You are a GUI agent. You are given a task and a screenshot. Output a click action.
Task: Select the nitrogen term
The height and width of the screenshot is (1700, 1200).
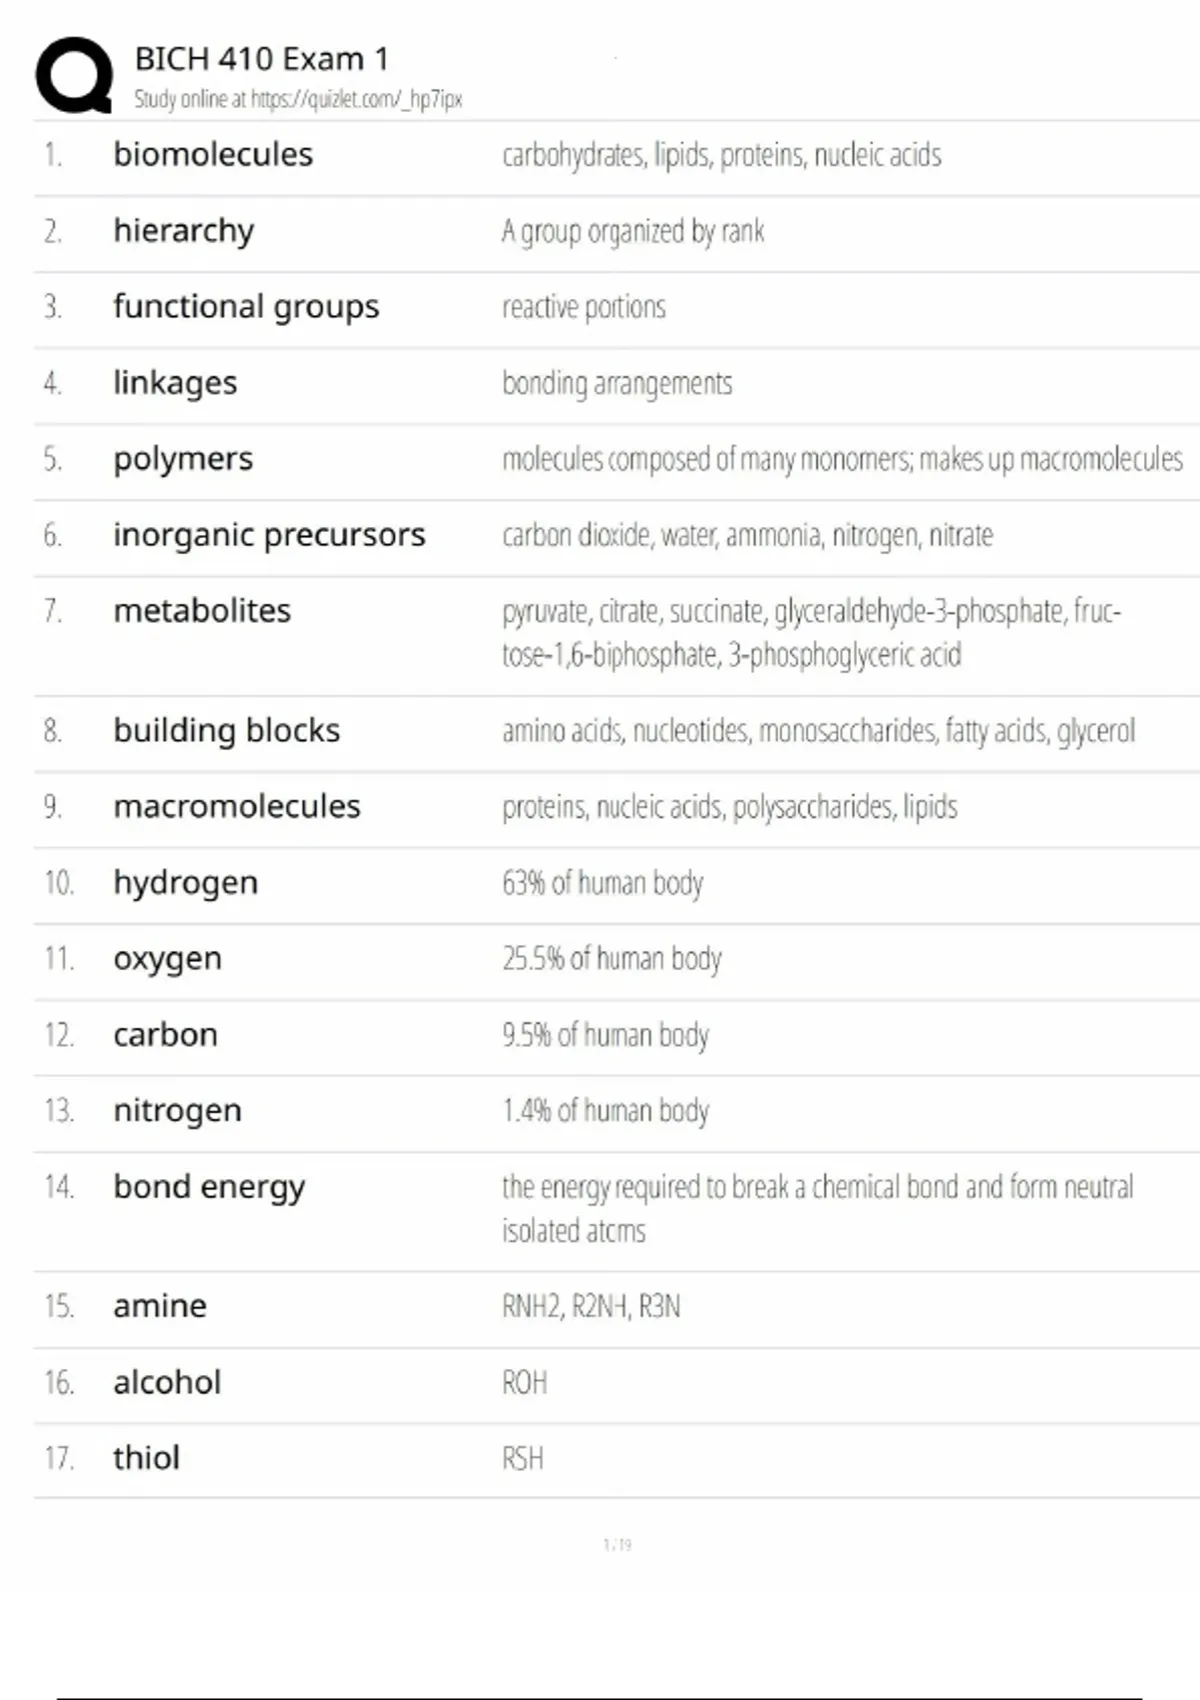click(178, 1111)
